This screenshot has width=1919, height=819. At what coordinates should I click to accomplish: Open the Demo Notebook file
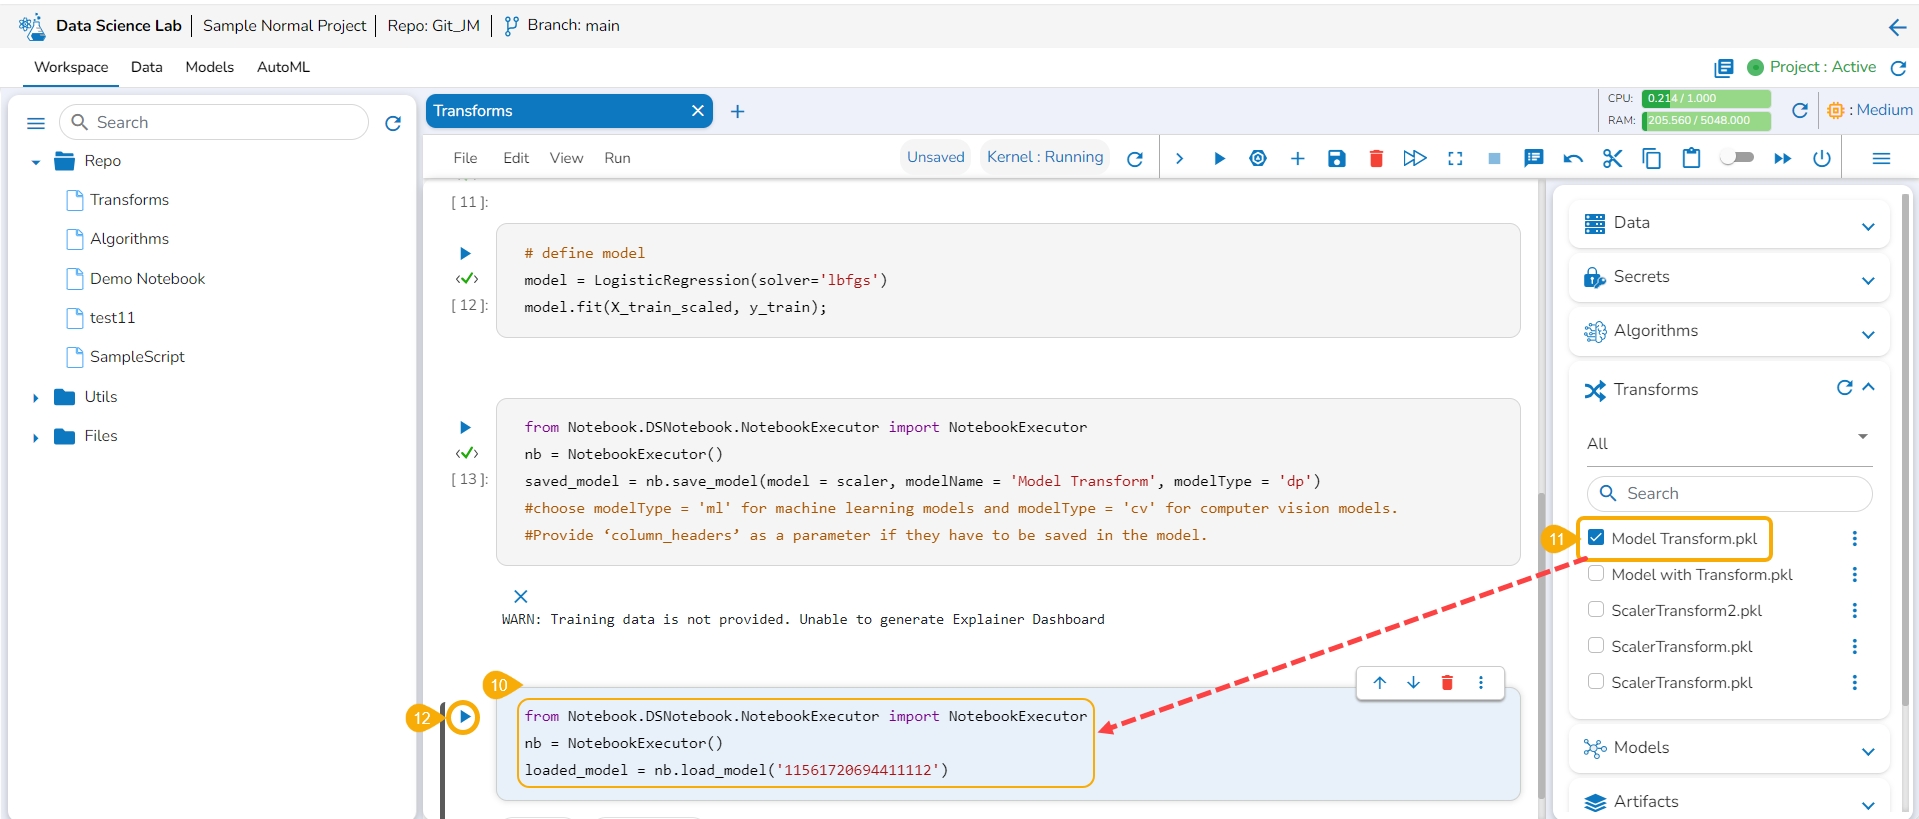pos(147,279)
